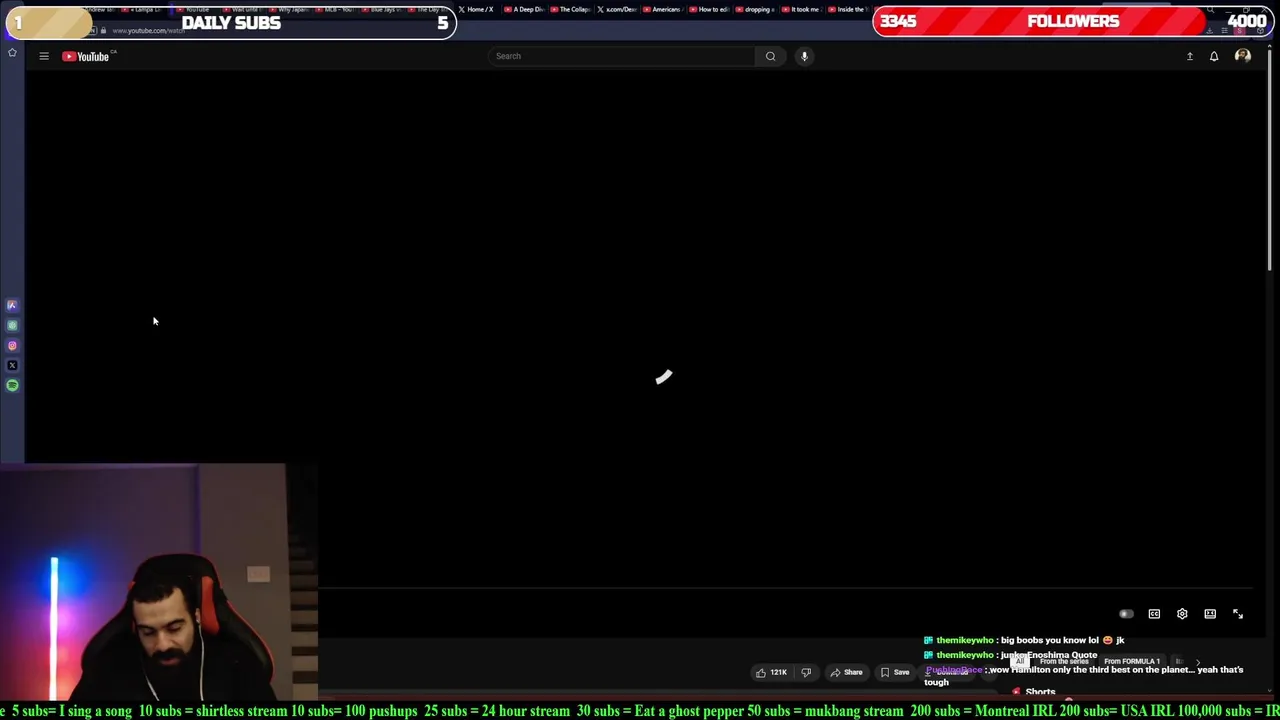
Task: Click the www.youtube.com/watch address bar
Action: (x=147, y=31)
